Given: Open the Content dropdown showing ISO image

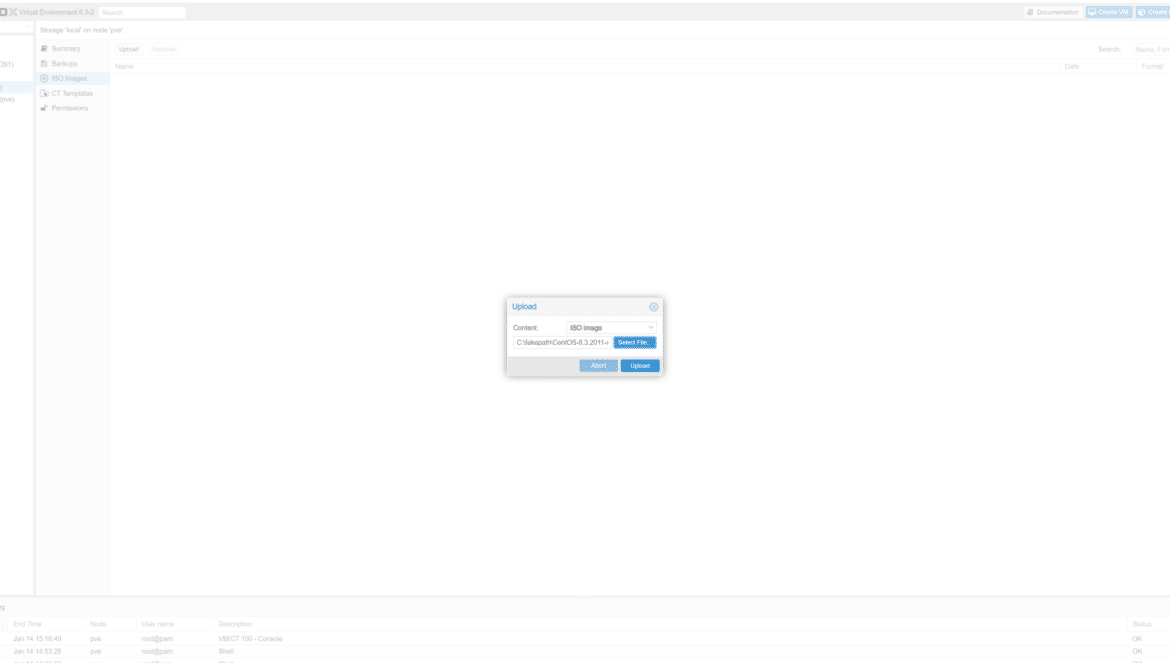Looking at the screenshot, I should click(x=611, y=327).
